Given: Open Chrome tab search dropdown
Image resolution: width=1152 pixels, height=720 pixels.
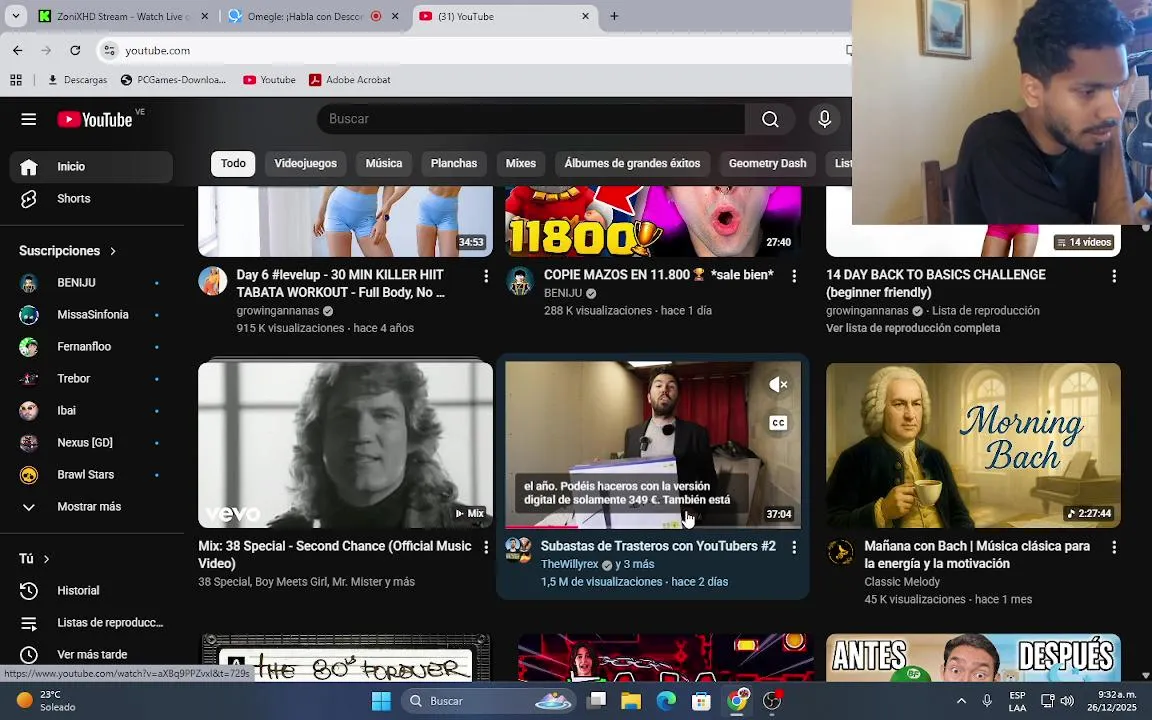Looking at the screenshot, I should pos(15,16).
